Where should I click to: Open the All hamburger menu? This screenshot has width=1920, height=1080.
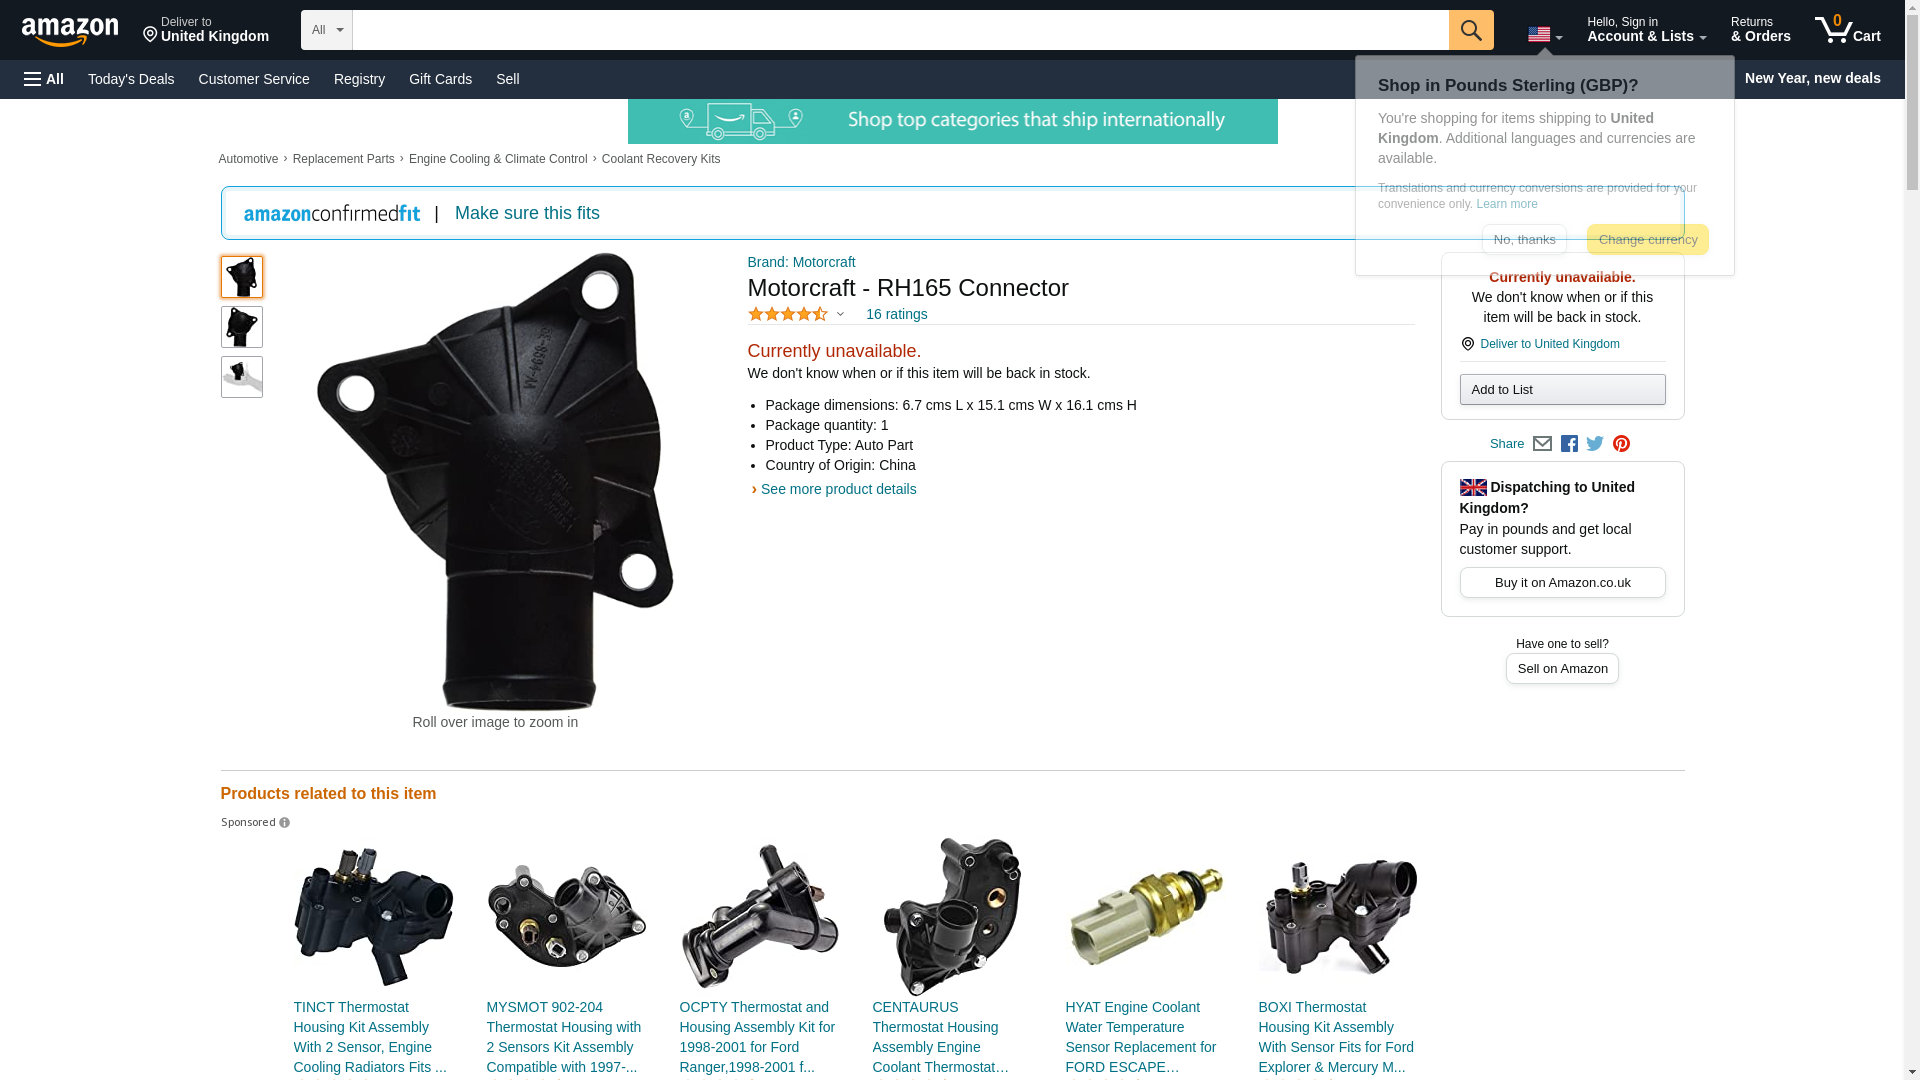(x=44, y=79)
